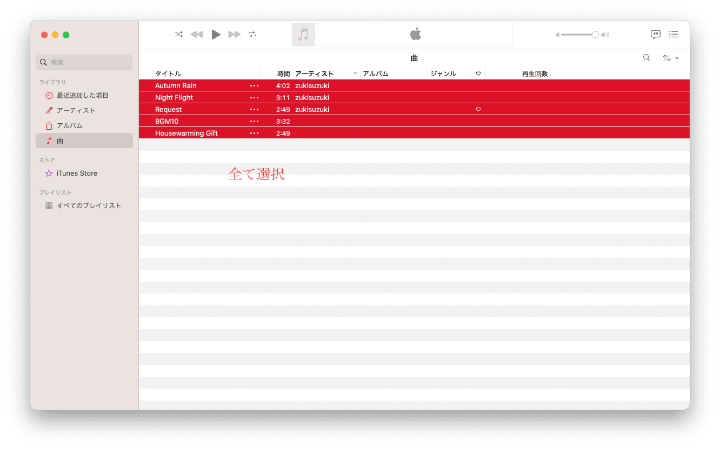The image size is (720, 449).
Task: Open the lyrics panel
Action: point(656,34)
